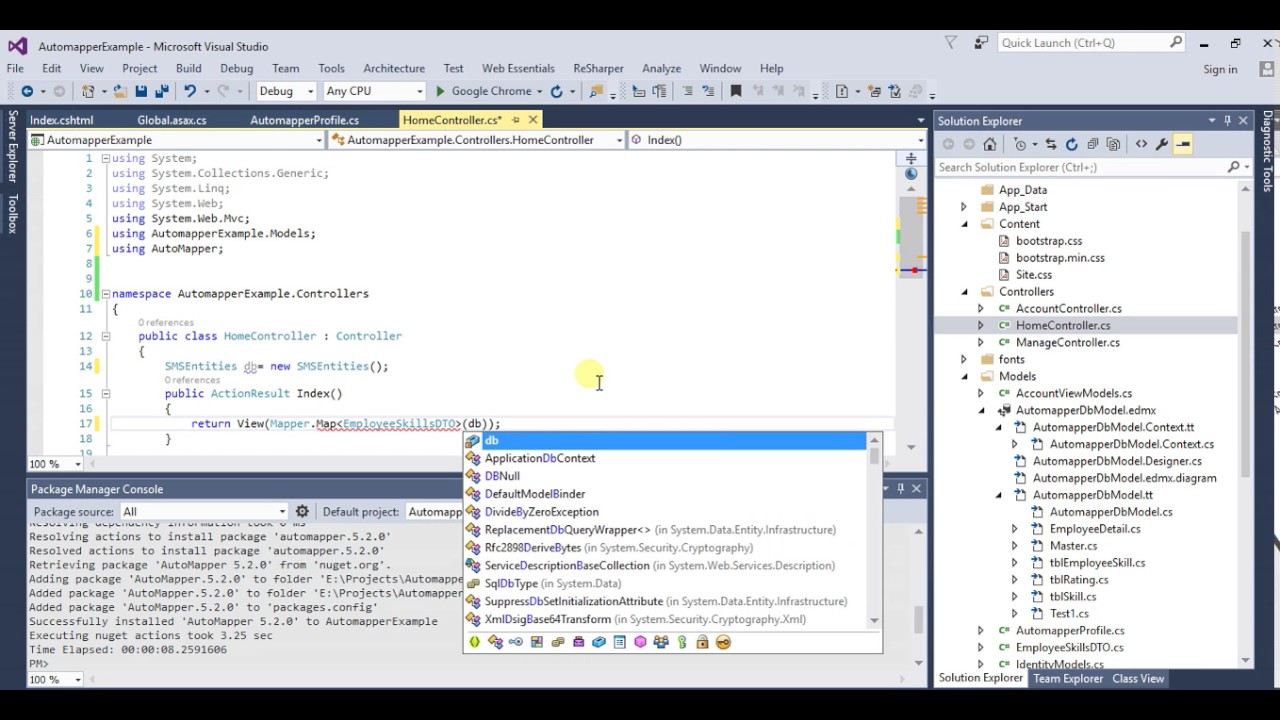The image size is (1280, 720).
Task: Open the Diagnostic Tools side tab
Action: pos(1268,151)
